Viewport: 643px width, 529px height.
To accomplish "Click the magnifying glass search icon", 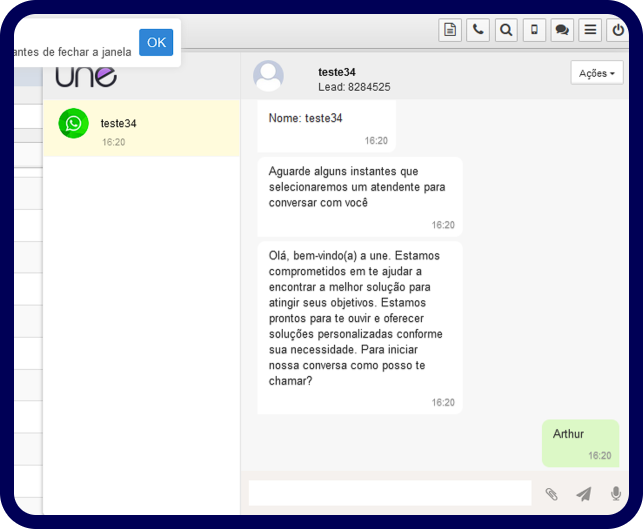I will [x=506, y=30].
